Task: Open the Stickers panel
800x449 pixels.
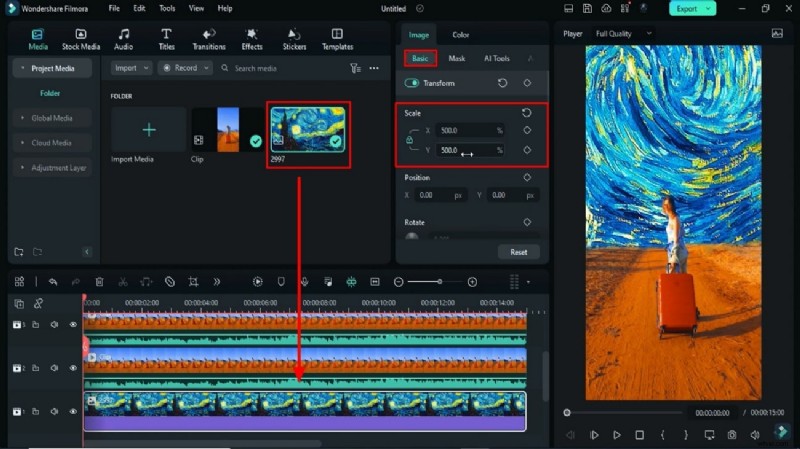Action: pyautogui.click(x=294, y=38)
